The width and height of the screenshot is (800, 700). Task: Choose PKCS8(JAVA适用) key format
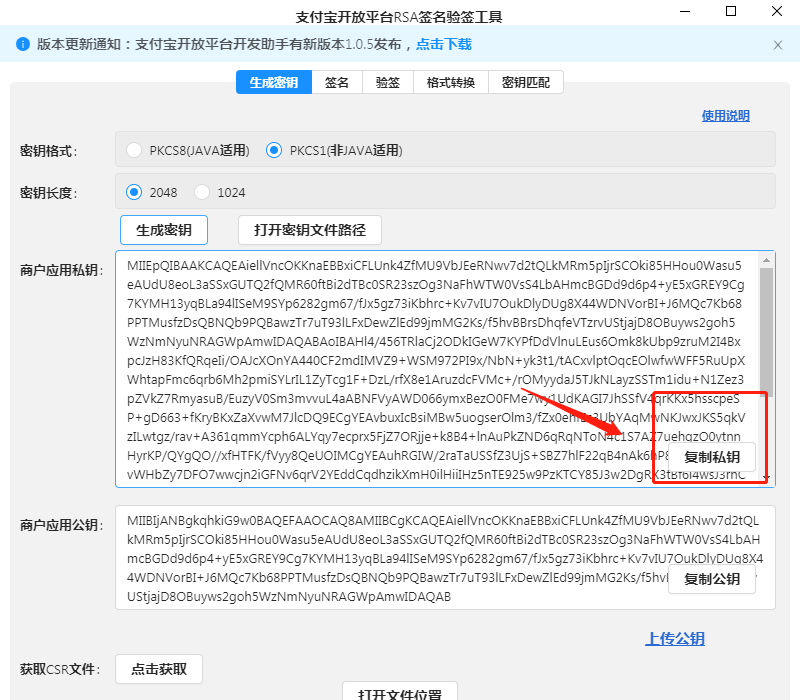188,151
